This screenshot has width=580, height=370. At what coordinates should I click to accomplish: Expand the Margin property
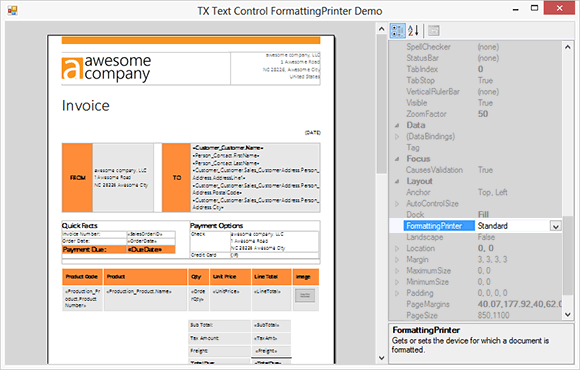[397, 260]
